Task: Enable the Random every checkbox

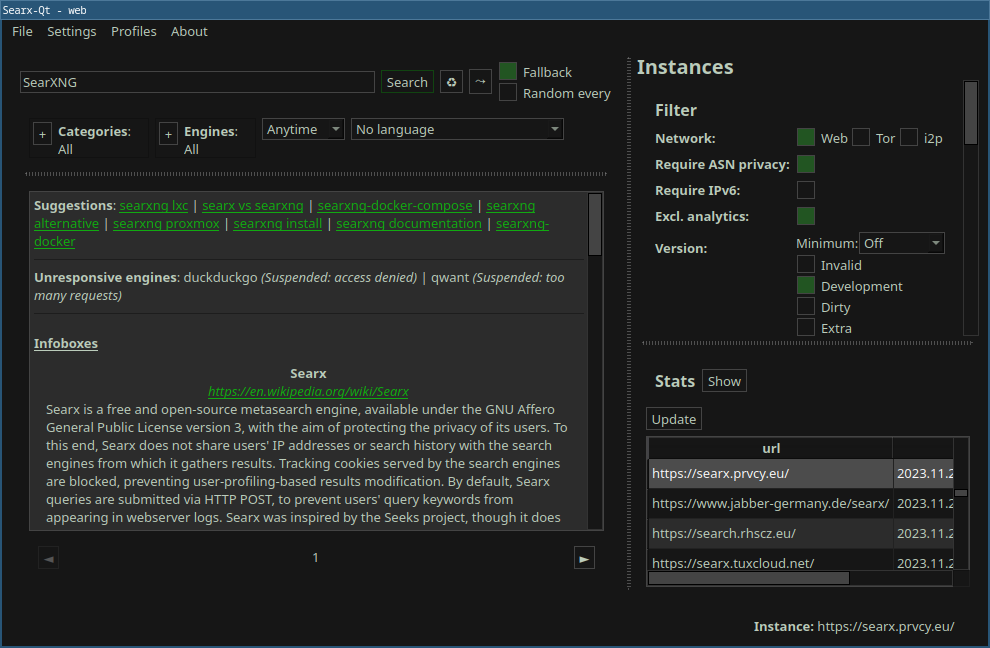Action: pyautogui.click(x=506, y=93)
